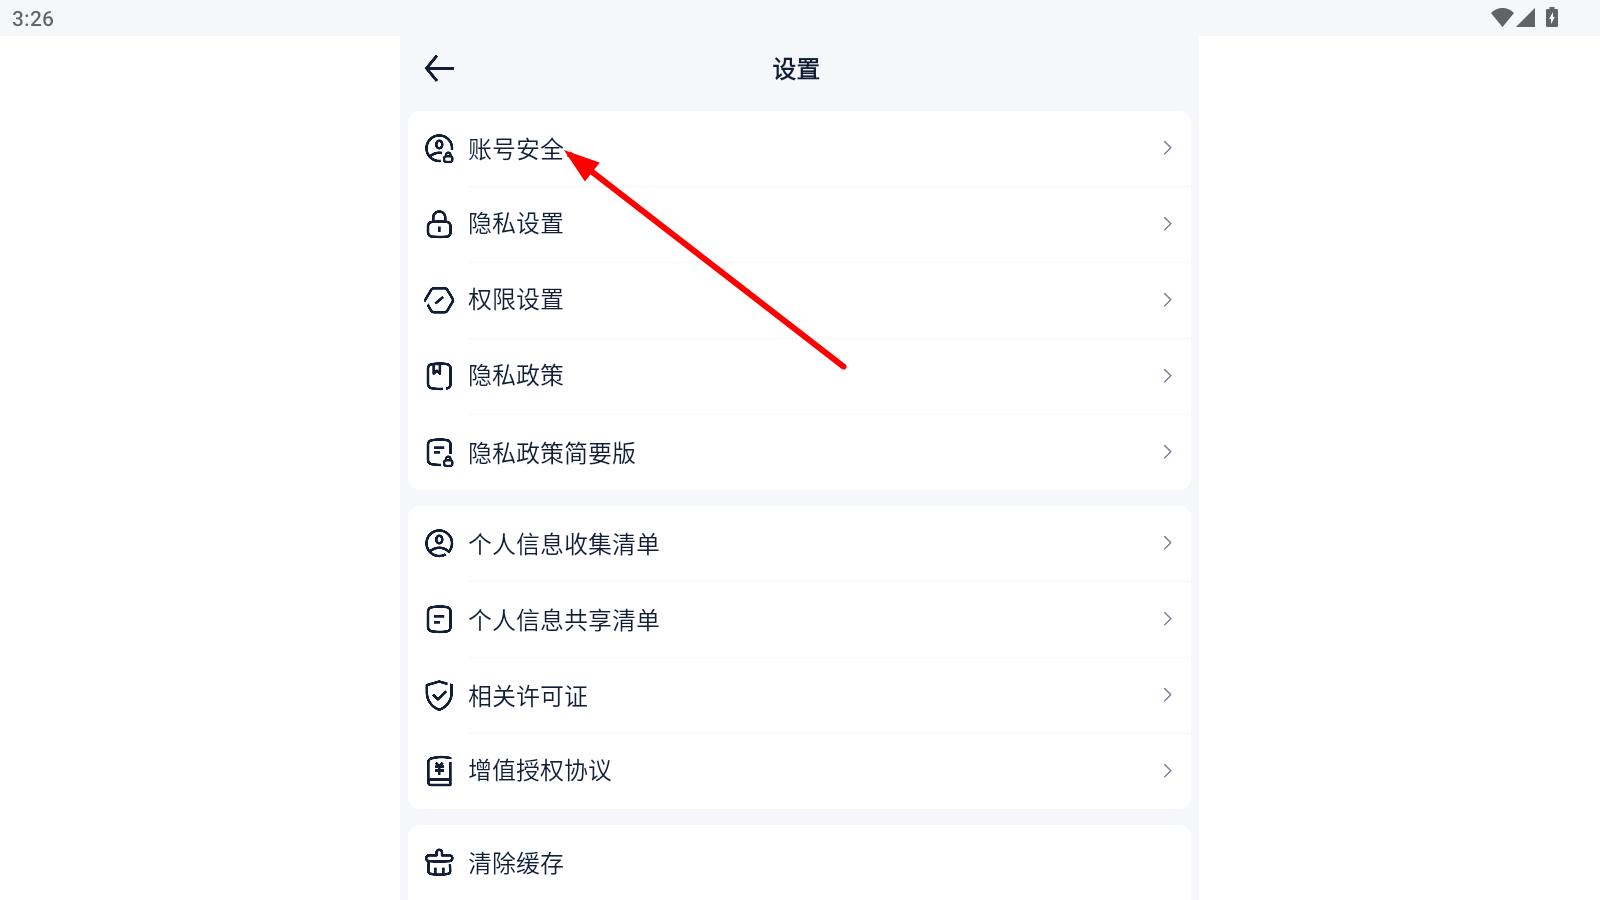The image size is (1600, 900).
Task: Click the 权限设置 permissions icon
Action: tap(439, 300)
